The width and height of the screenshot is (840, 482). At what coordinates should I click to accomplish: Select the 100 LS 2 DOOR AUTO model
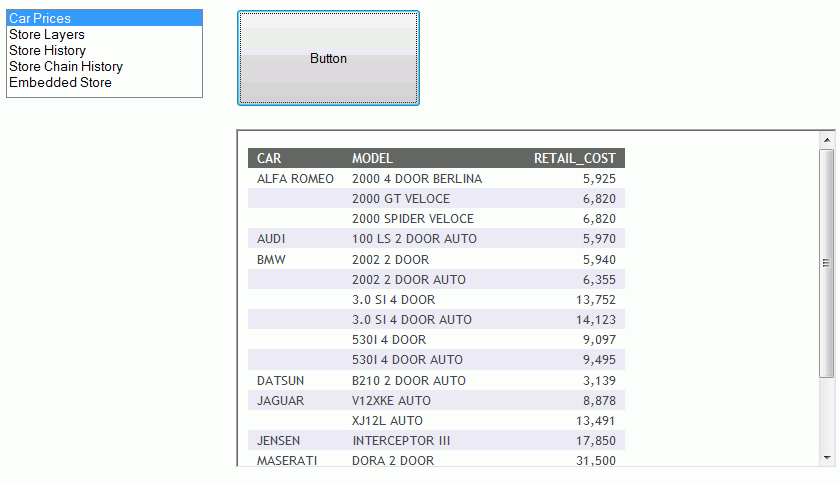[x=414, y=239]
